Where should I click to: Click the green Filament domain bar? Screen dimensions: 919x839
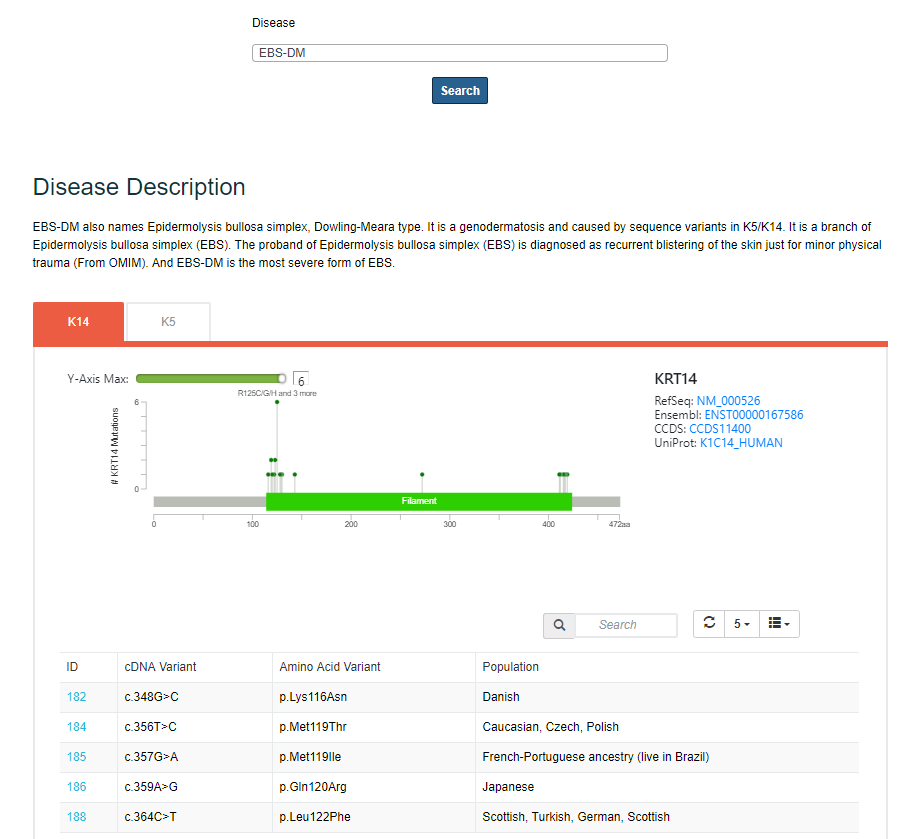418,501
